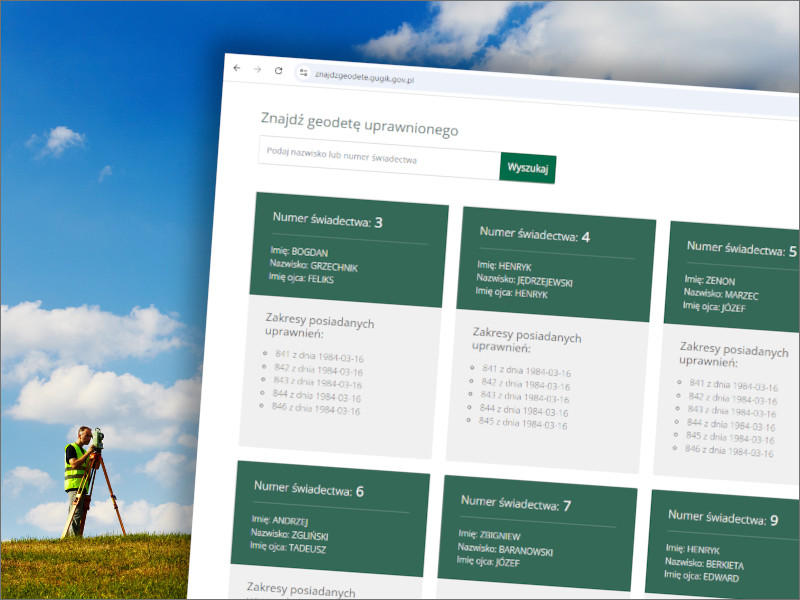This screenshot has height=600, width=800.
Task: Click '842 z dnia 1984-03-16' in card 3
Action: (318, 369)
